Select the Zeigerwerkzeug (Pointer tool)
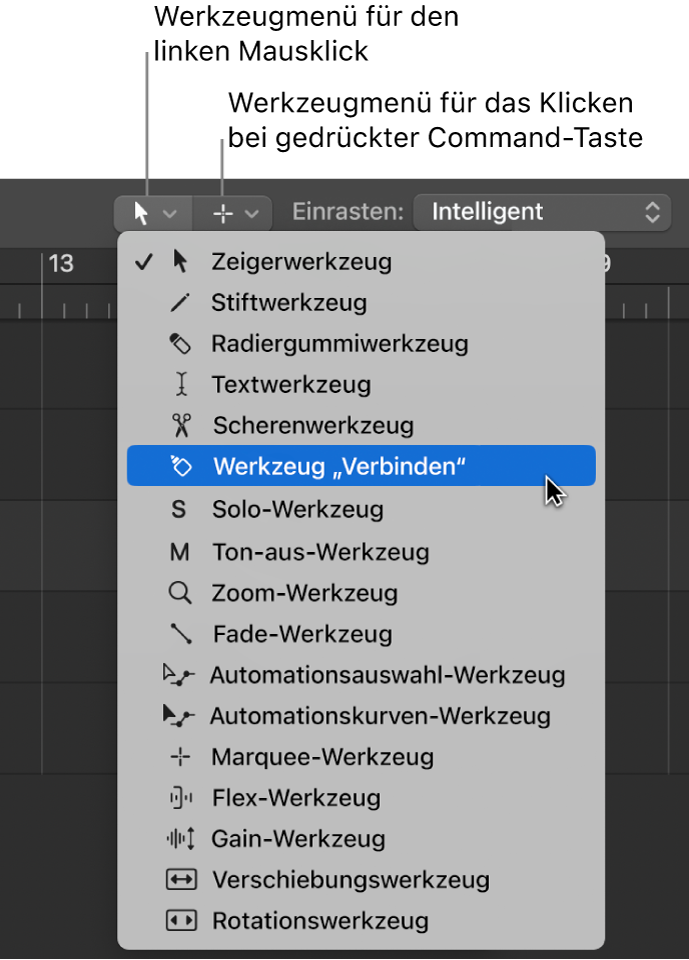The width and height of the screenshot is (689, 960). [300, 262]
